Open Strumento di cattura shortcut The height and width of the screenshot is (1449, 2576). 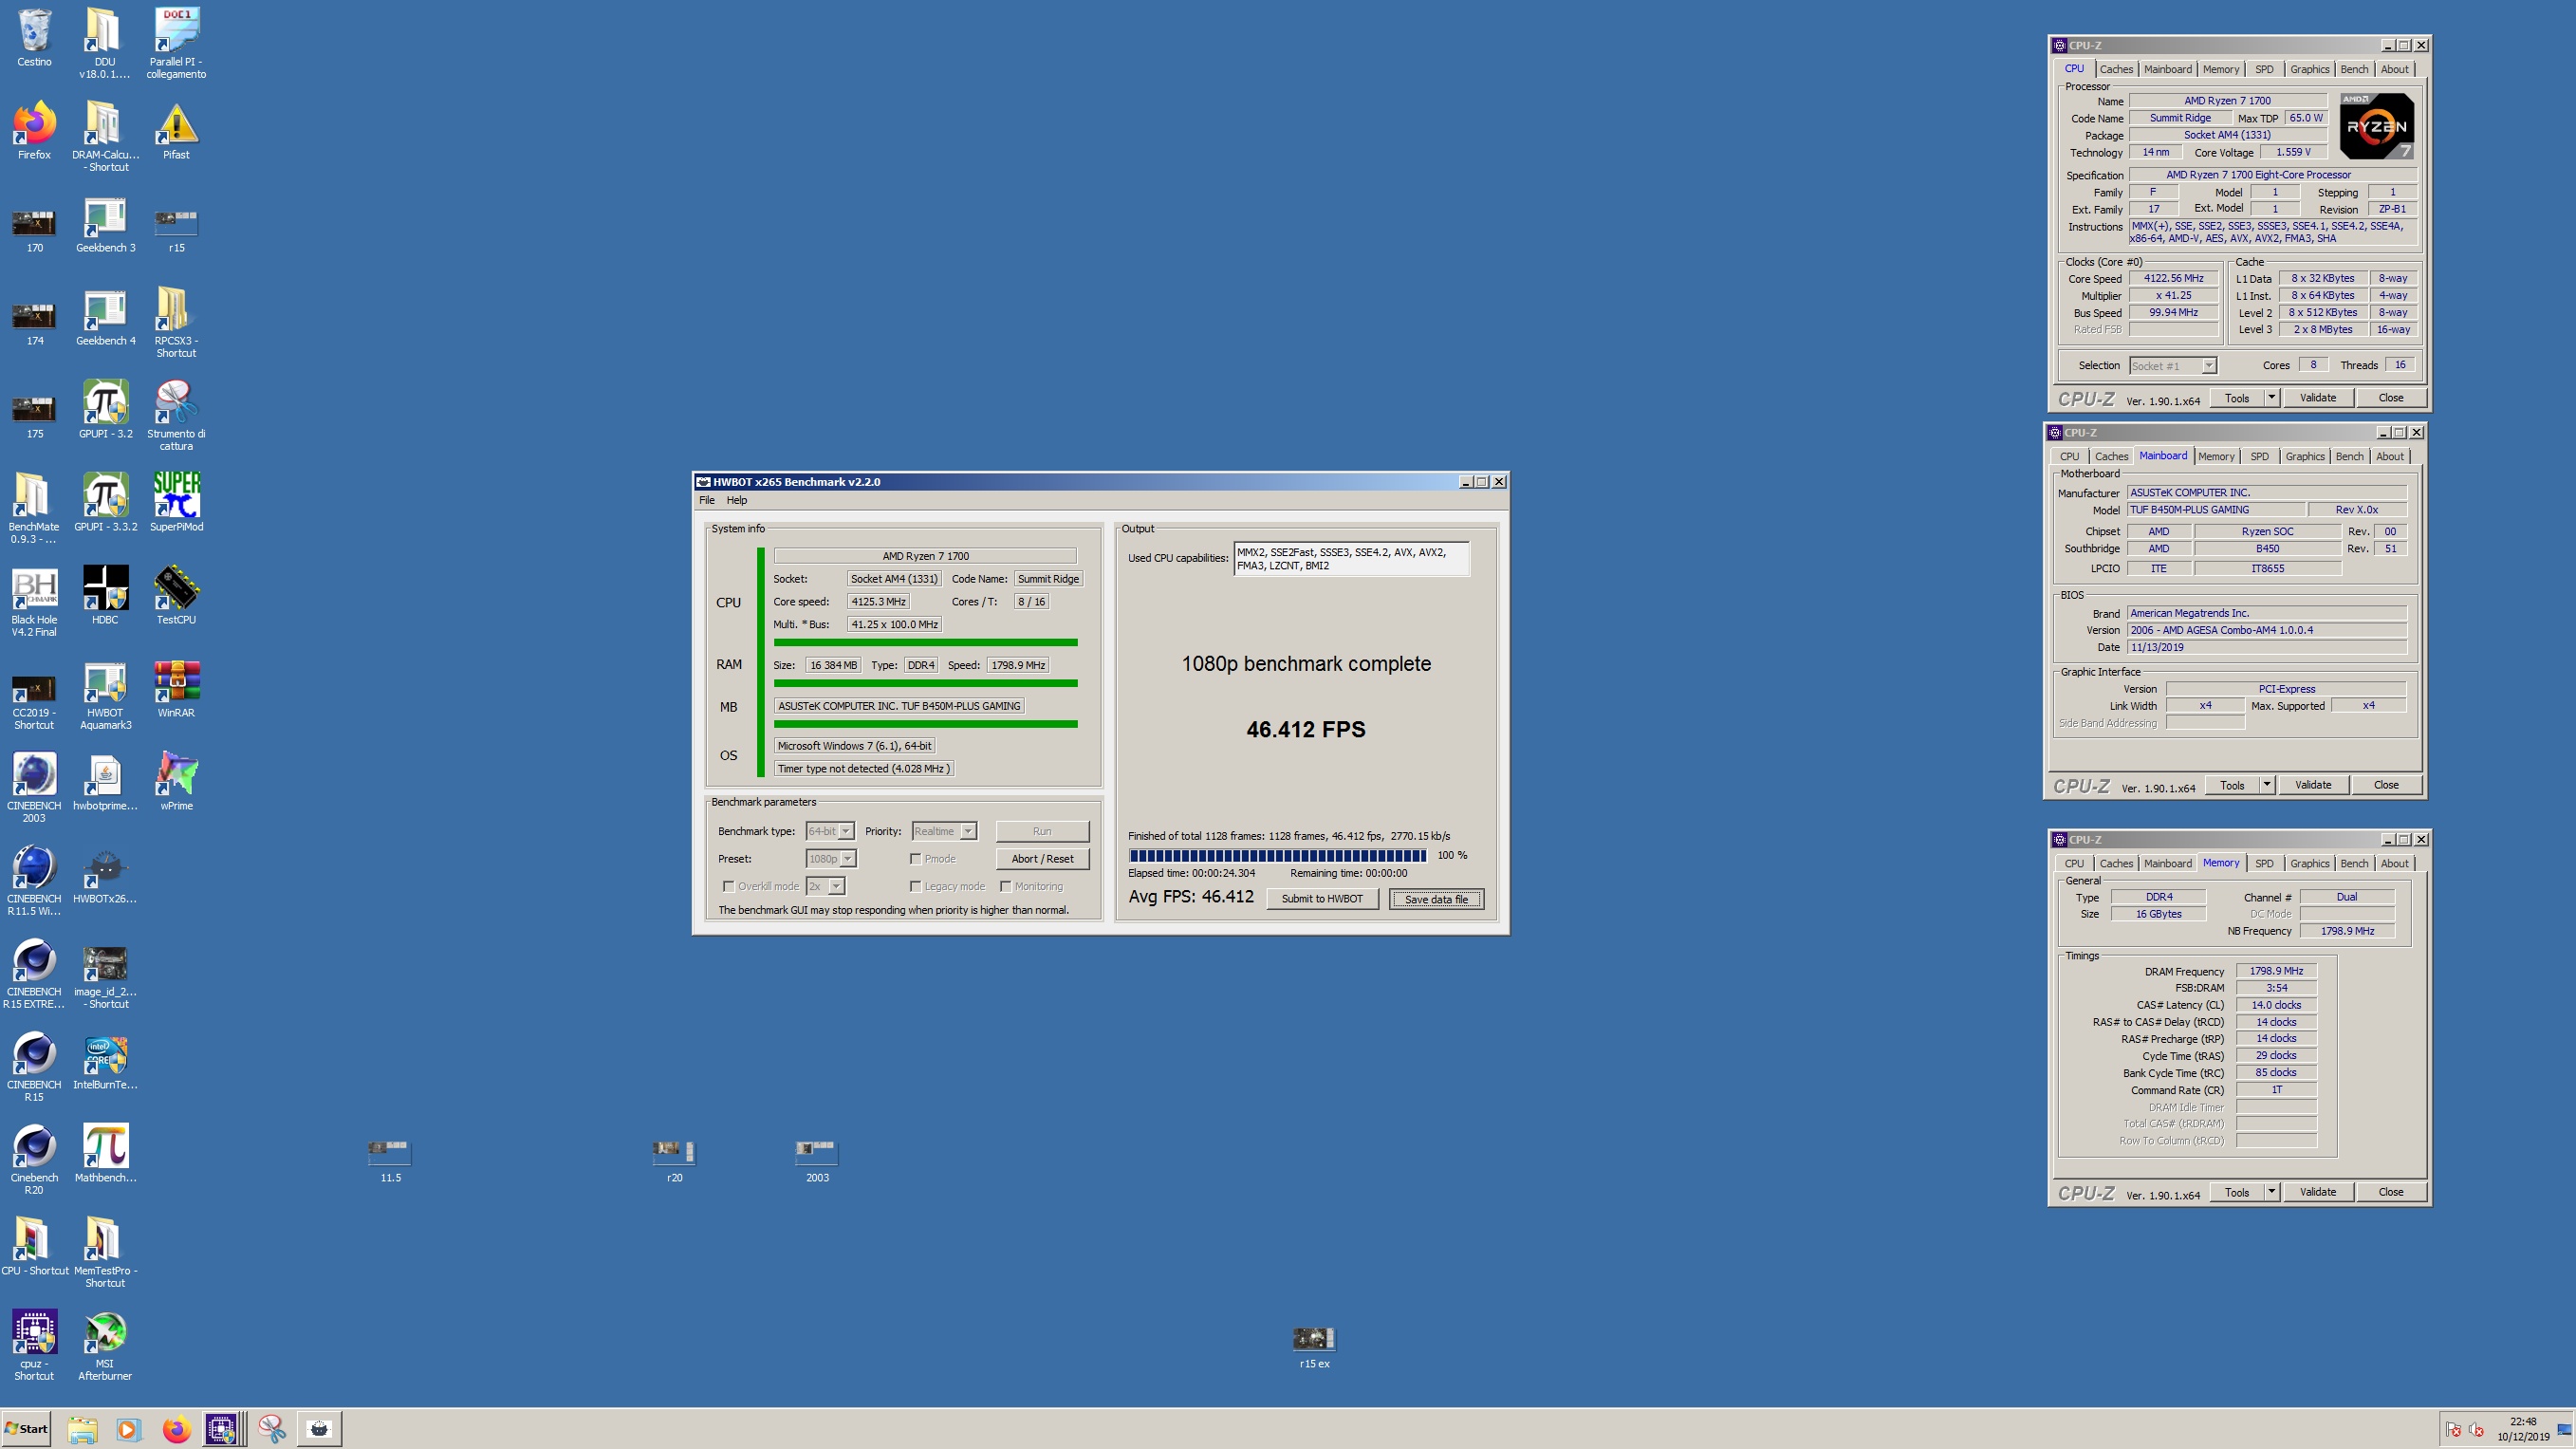176,415
